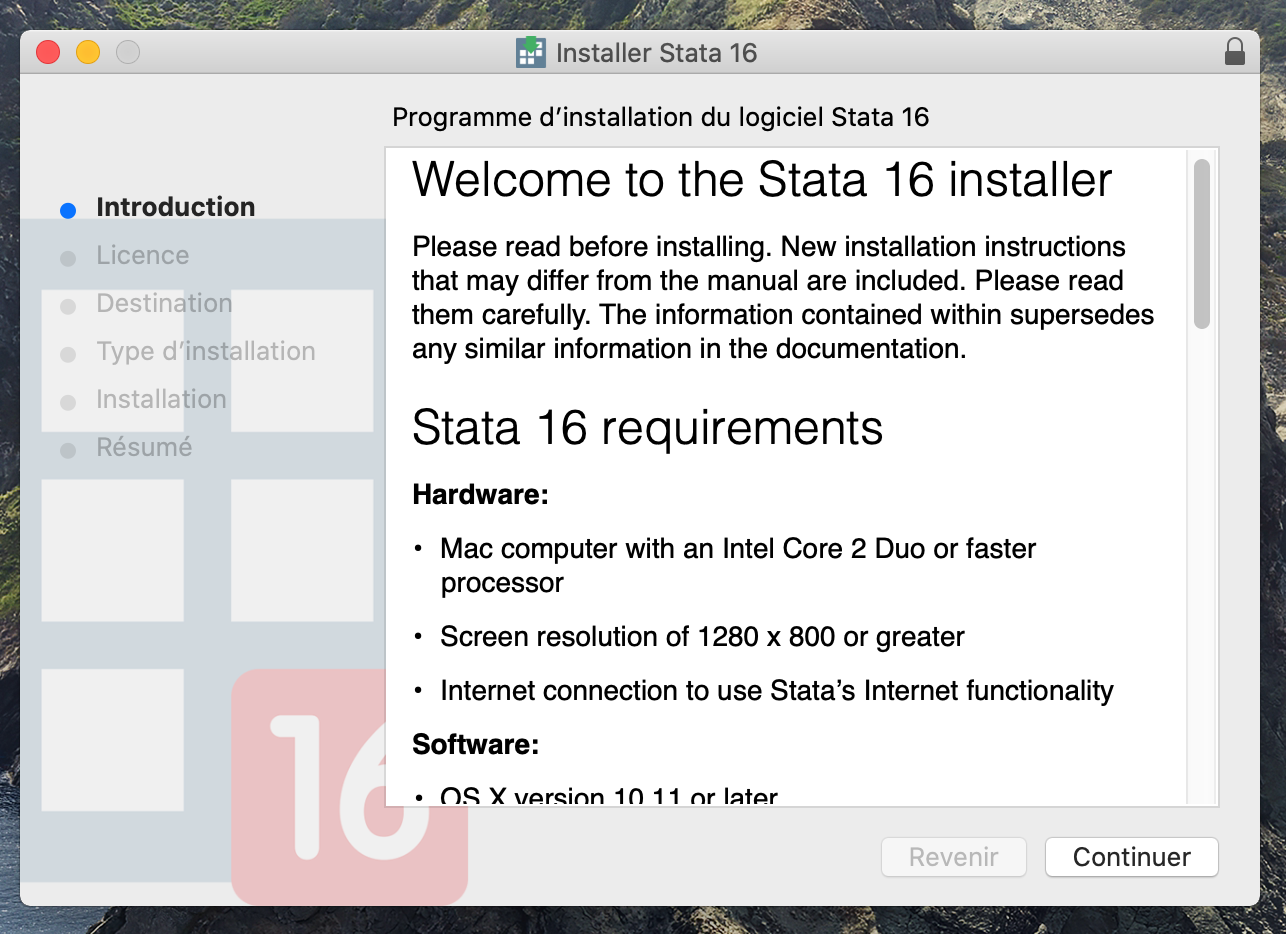Click the 'Stata 16 requirements' heading
The height and width of the screenshot is (934, 1286).
click(647, 428)
